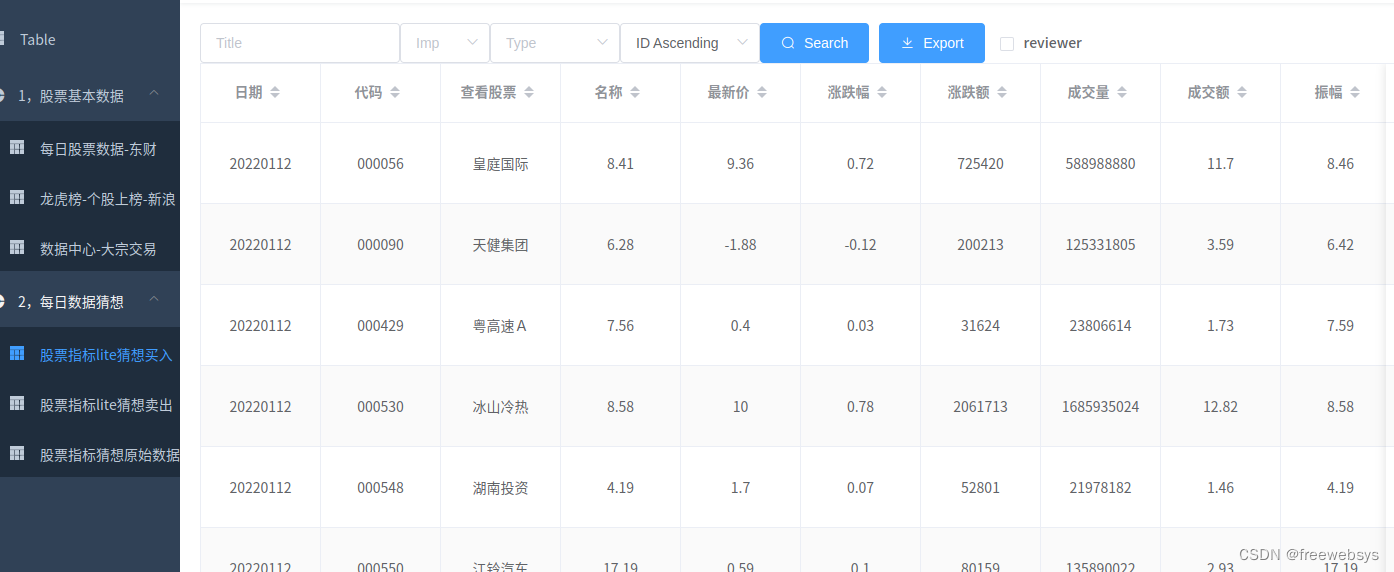Collapse the 1，股票基本数据 menu section
This screenshot has width=1394, height=572.
pos(90,96)
